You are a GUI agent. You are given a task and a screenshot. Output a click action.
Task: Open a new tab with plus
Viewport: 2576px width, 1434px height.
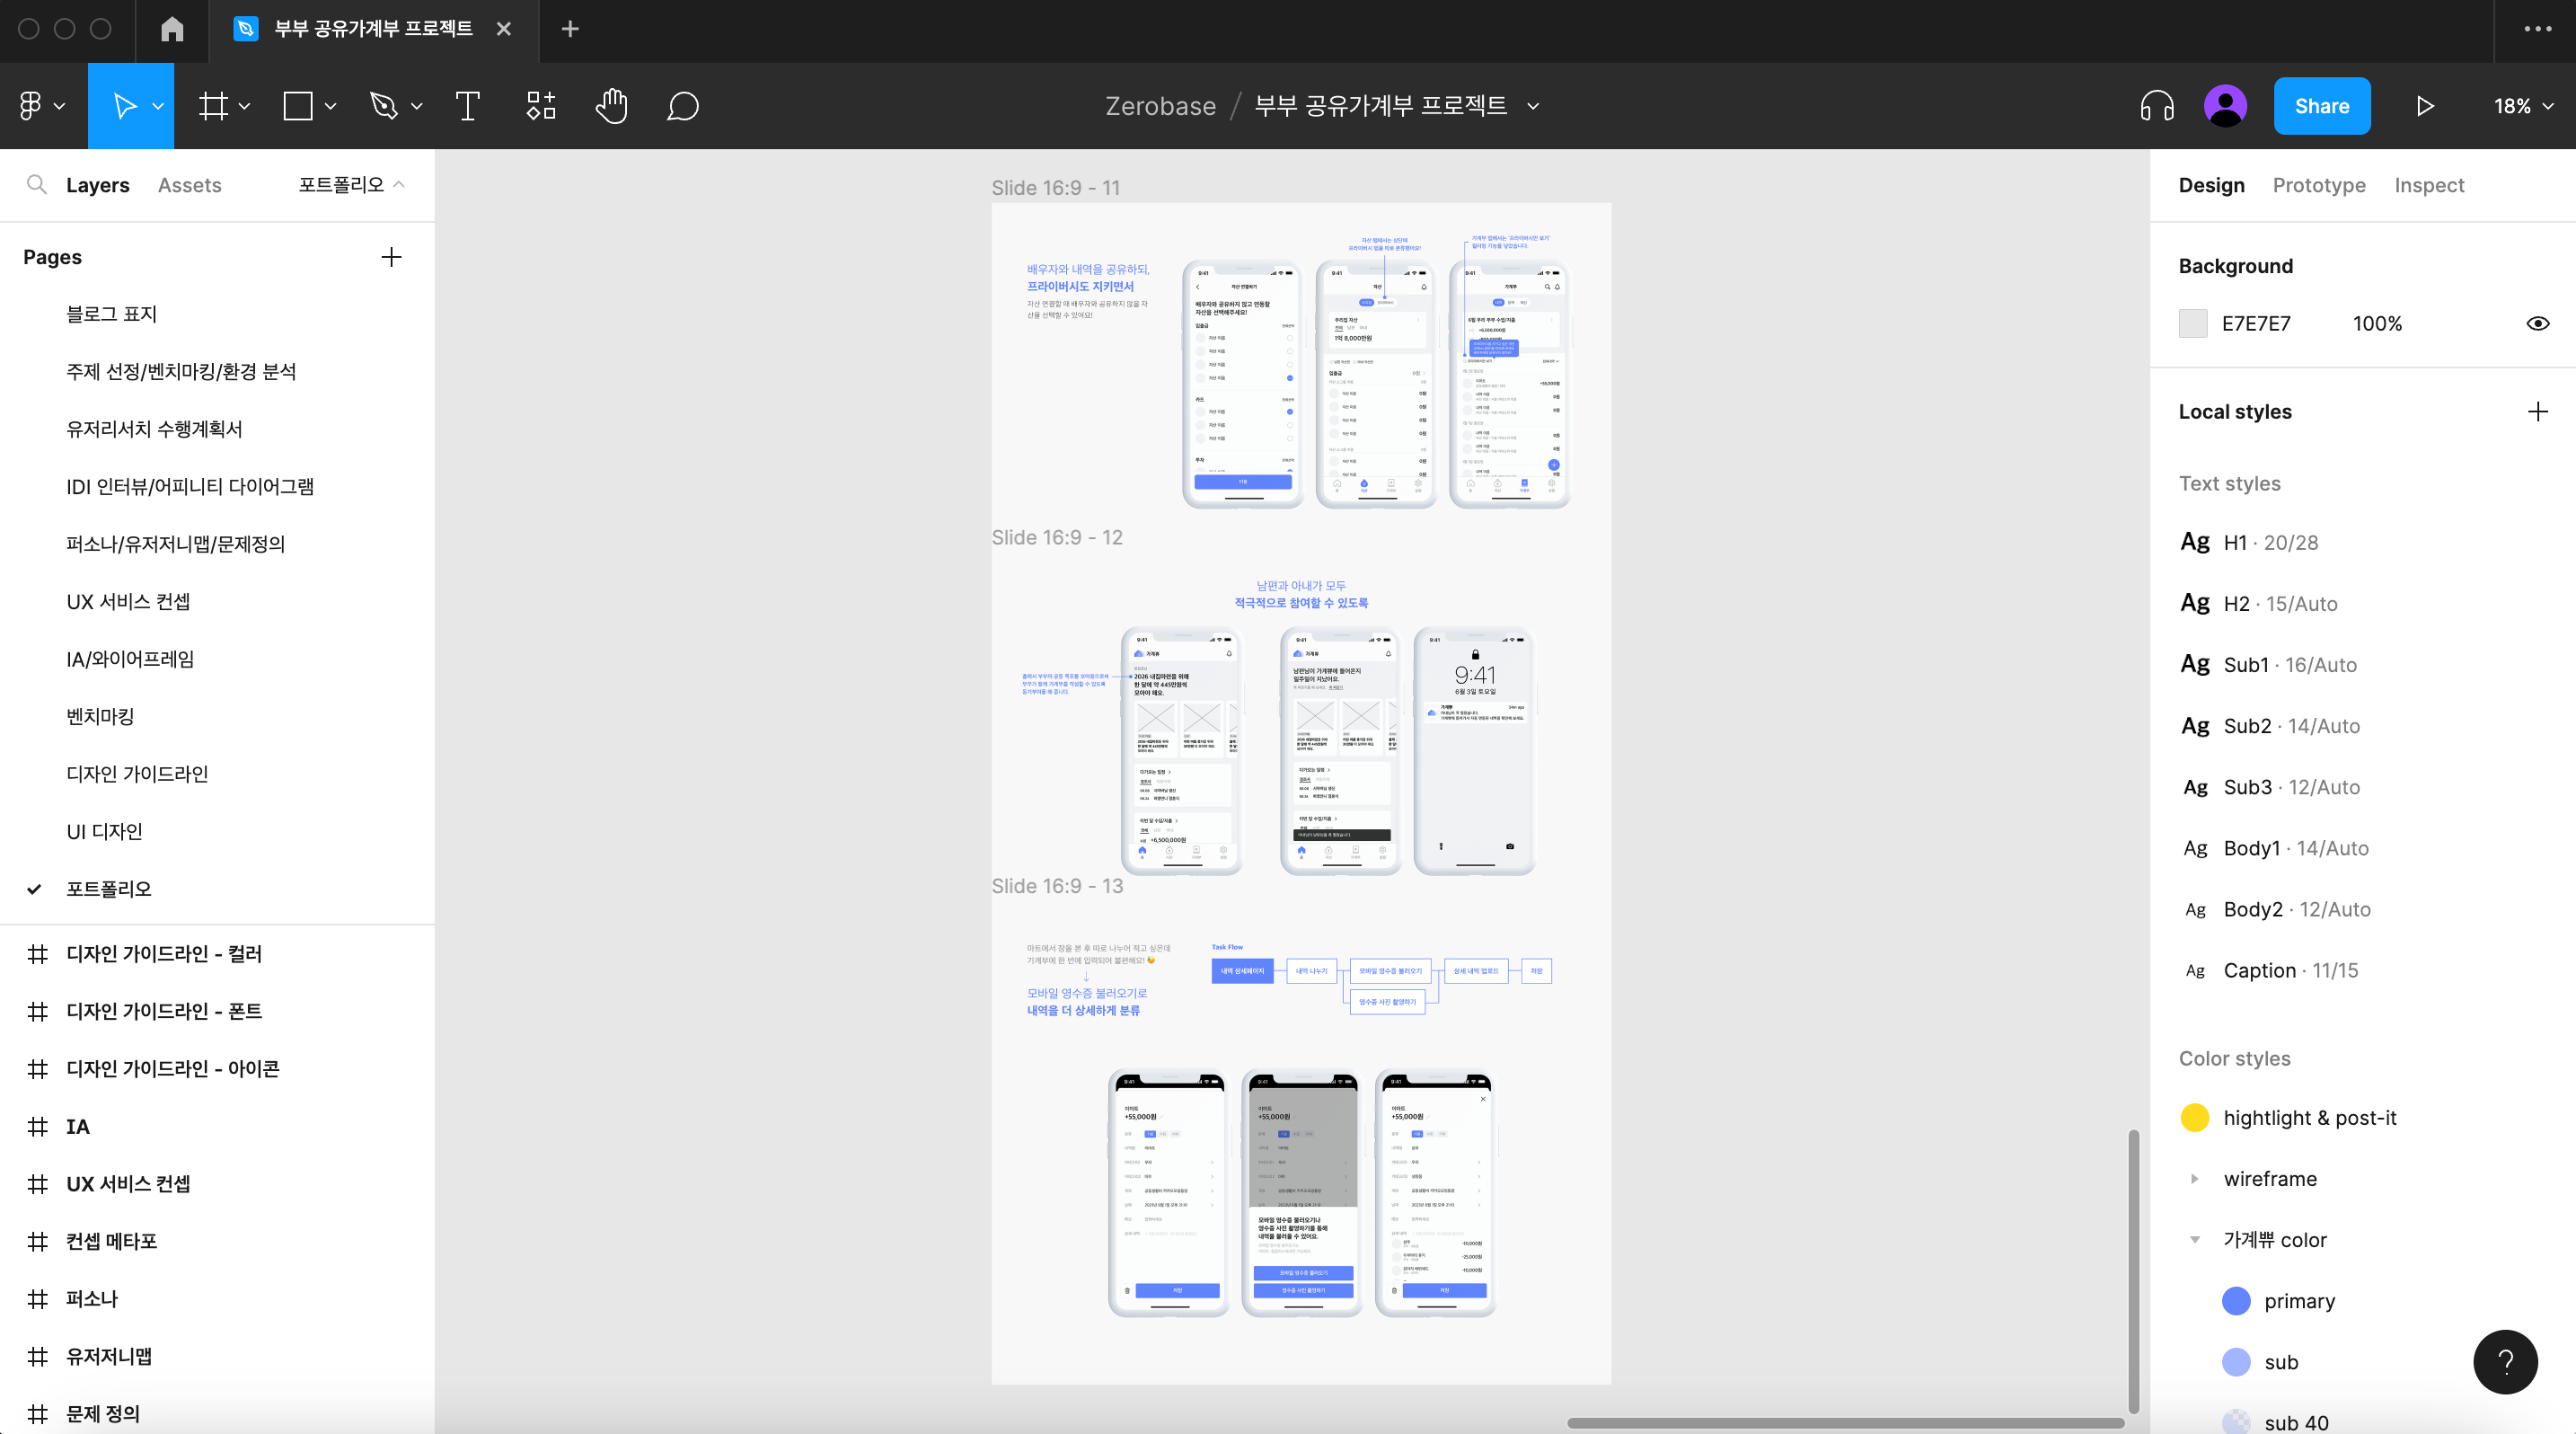tap(570, 29)
